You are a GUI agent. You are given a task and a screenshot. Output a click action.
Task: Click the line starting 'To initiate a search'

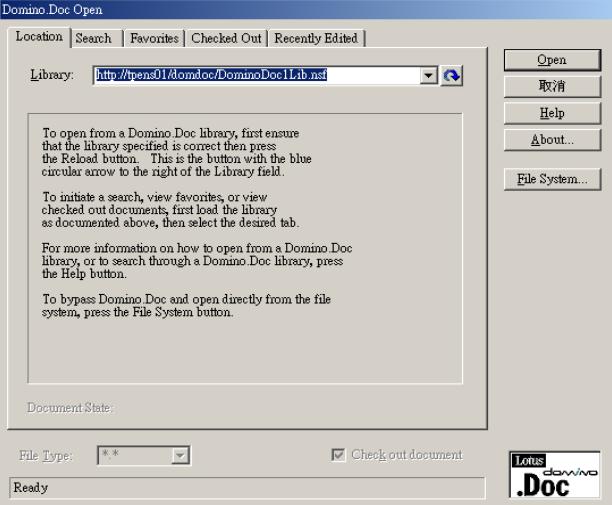[155, 197]
